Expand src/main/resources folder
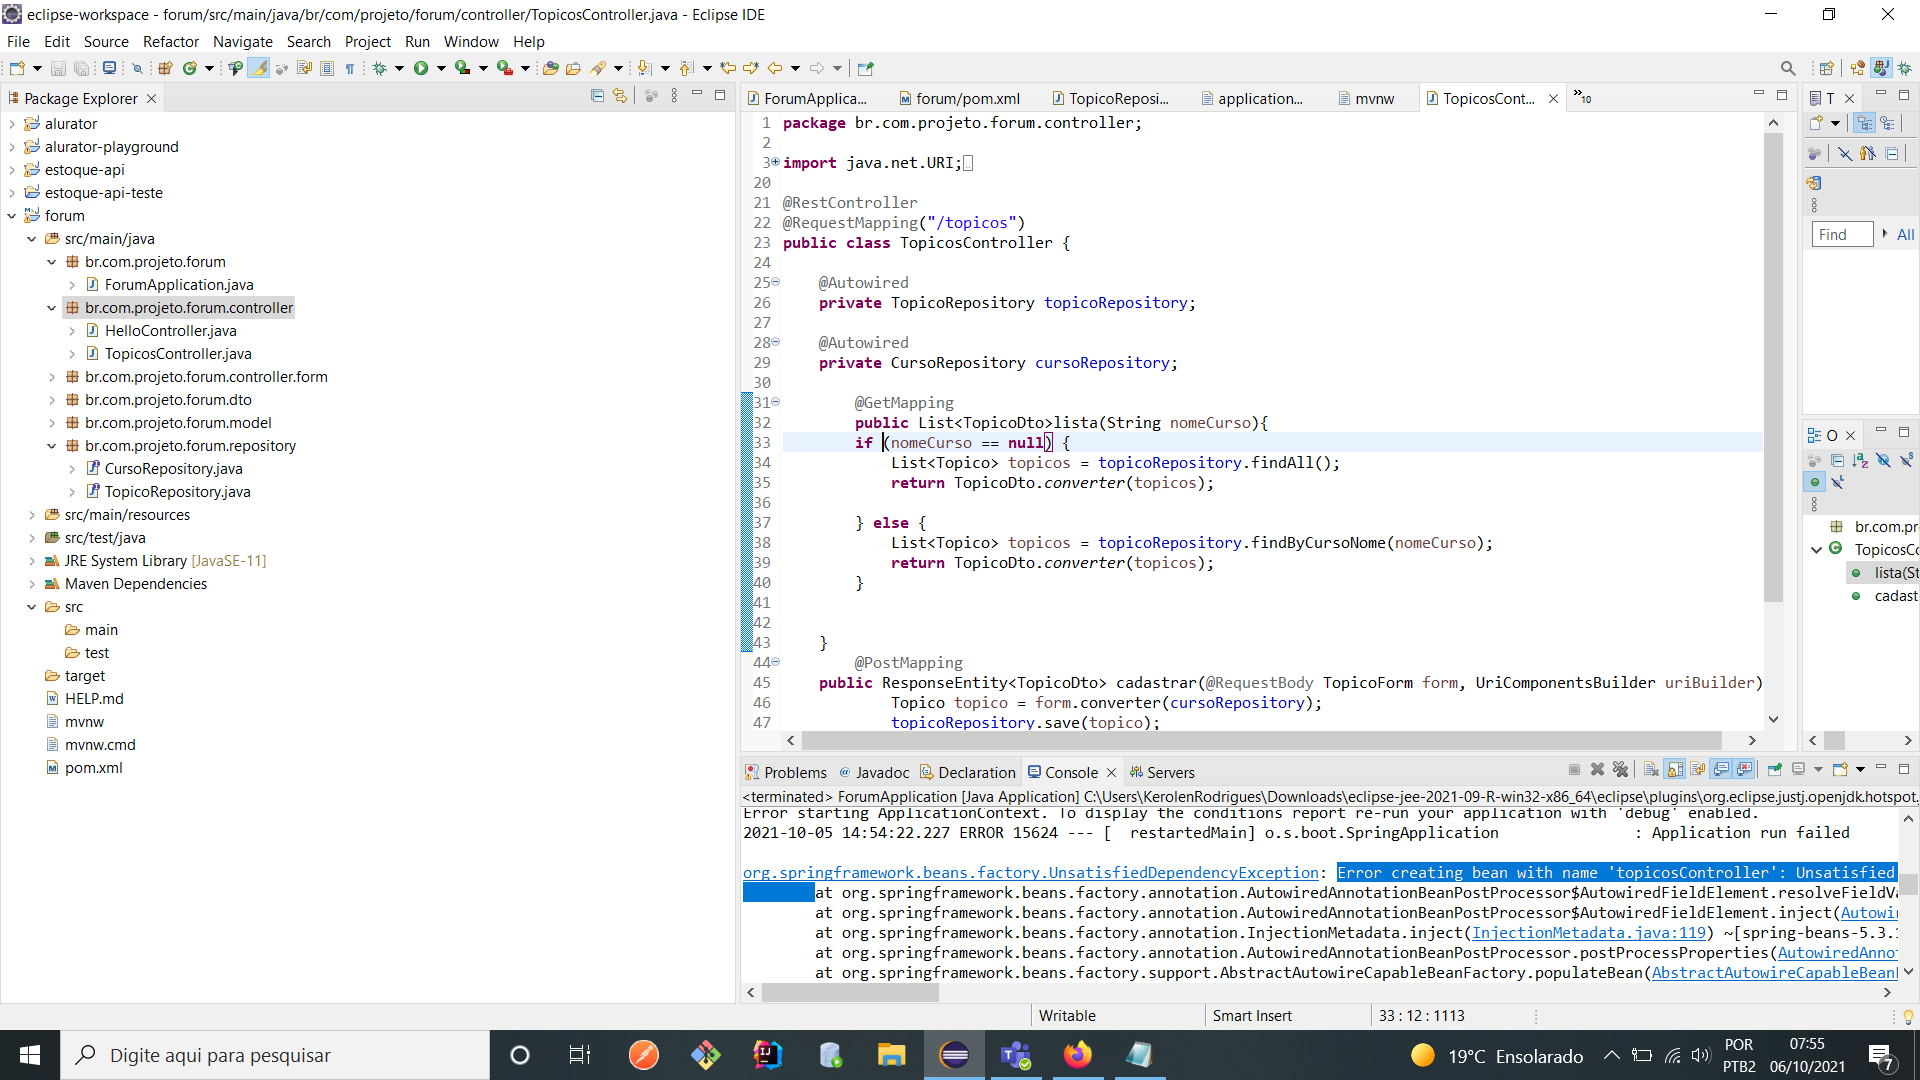The width and height of the screenshot is (1920, 1080). [32, 515]
